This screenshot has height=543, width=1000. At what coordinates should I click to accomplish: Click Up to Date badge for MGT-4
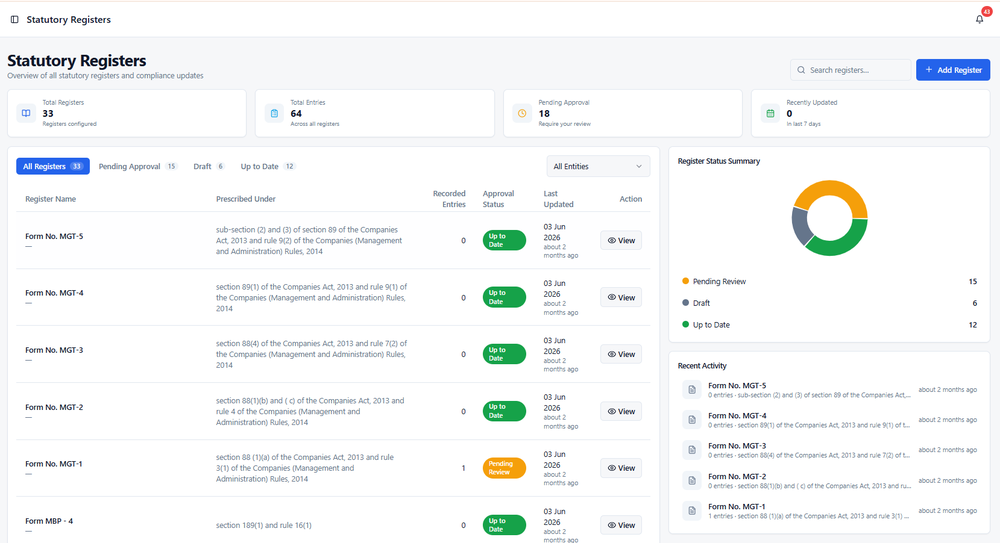pos(504,297)
